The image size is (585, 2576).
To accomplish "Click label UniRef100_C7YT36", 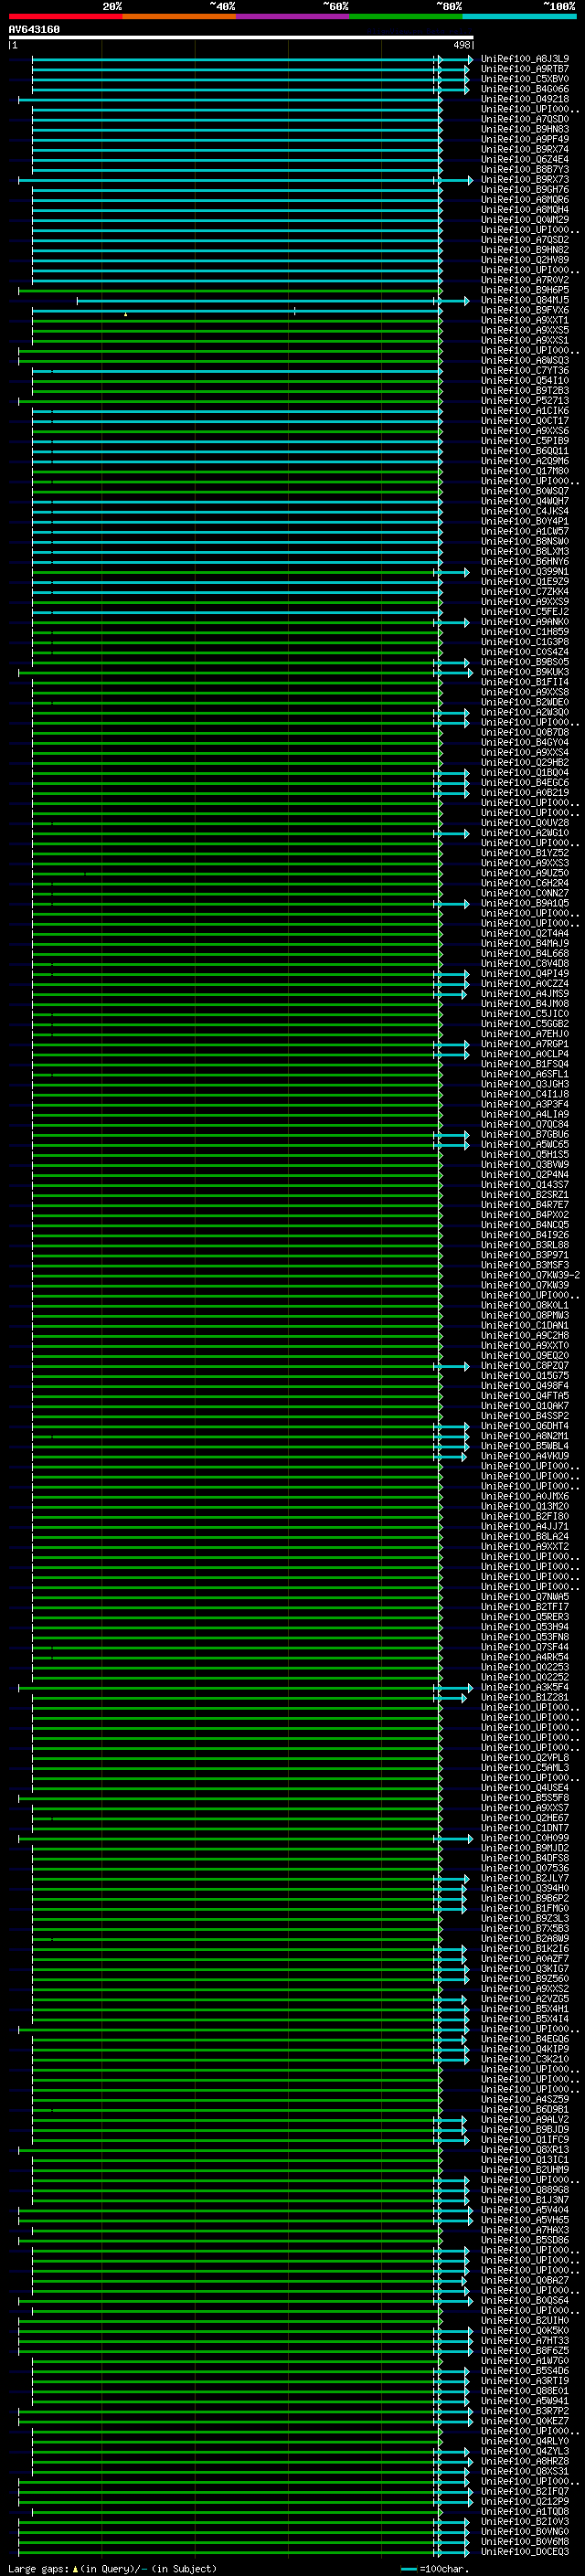I will (525, 371).
